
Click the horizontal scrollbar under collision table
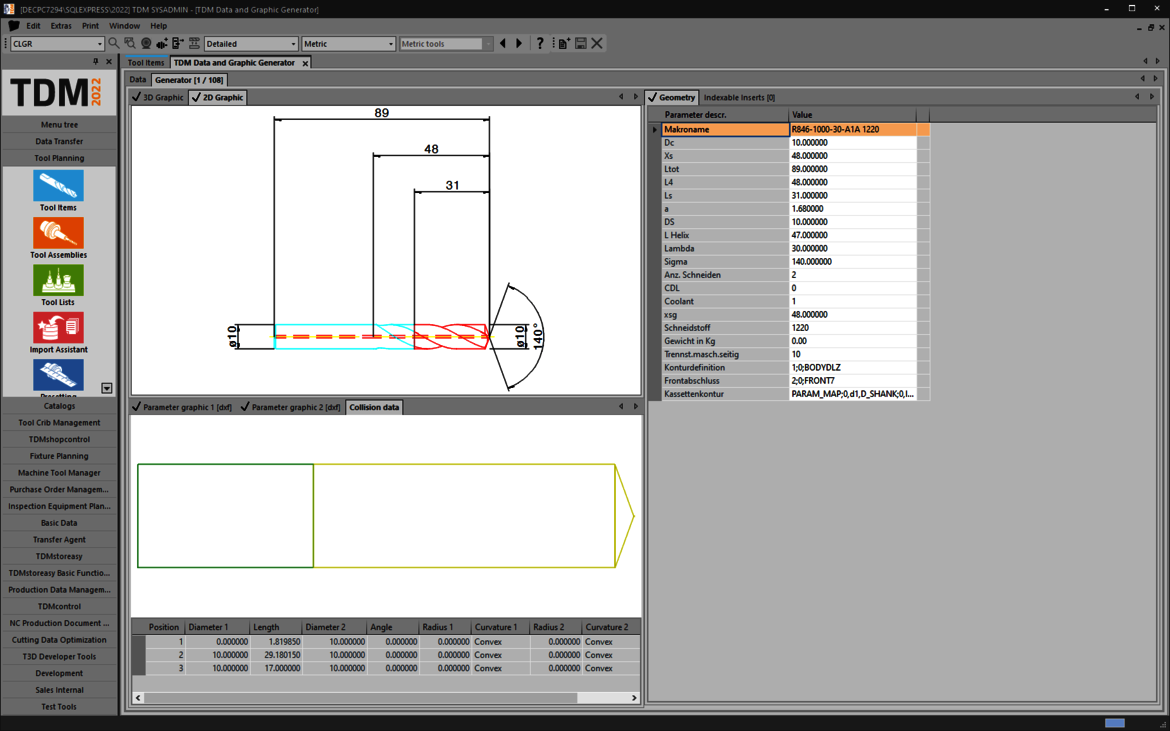(x=360, y=698)
